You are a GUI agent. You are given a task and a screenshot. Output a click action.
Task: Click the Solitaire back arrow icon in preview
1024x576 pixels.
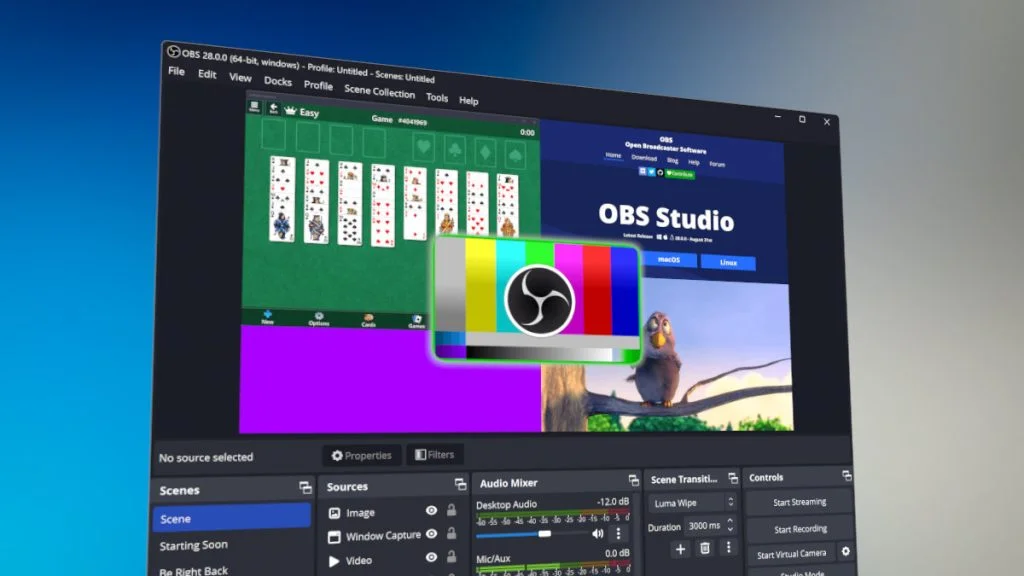[x=274, y=108]
